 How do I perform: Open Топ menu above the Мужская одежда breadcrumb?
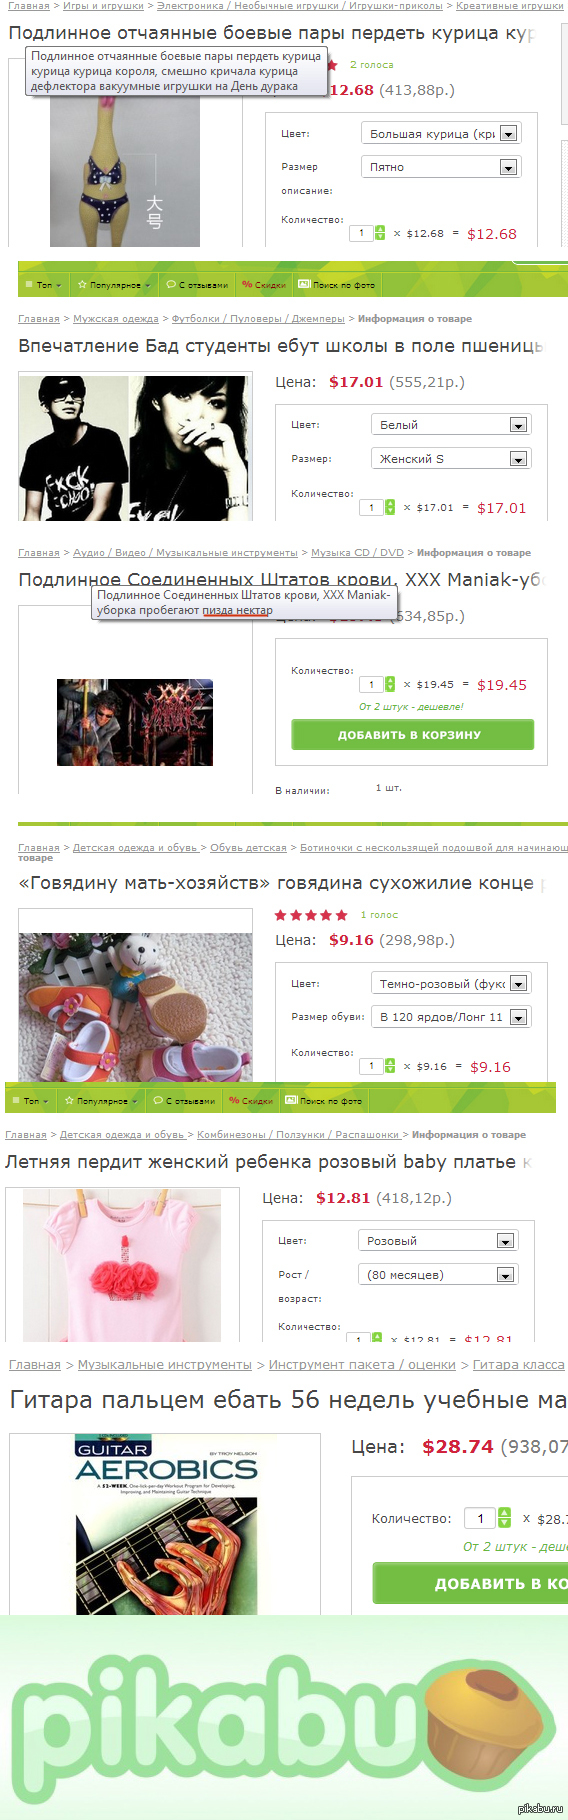42,285
